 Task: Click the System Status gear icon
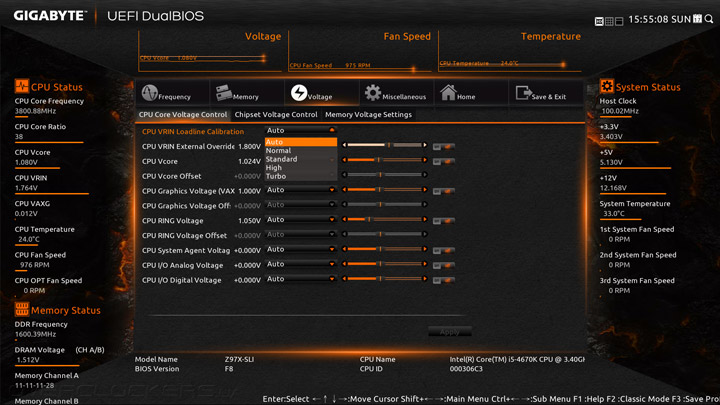tap(607, 86)
